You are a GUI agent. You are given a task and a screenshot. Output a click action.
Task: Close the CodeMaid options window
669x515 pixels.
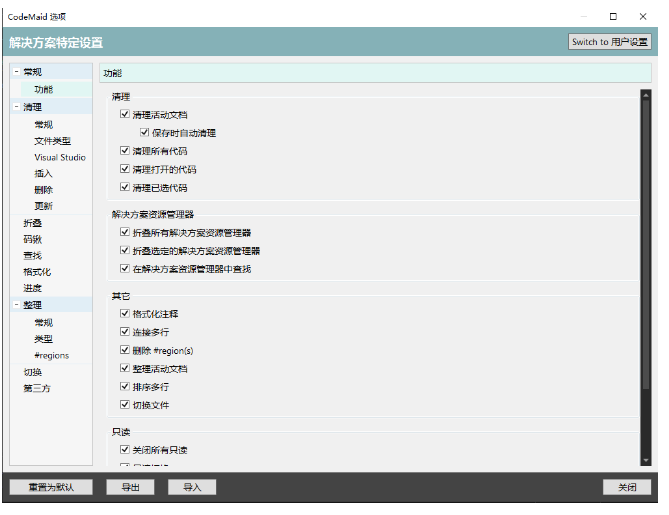pos(643,16)
